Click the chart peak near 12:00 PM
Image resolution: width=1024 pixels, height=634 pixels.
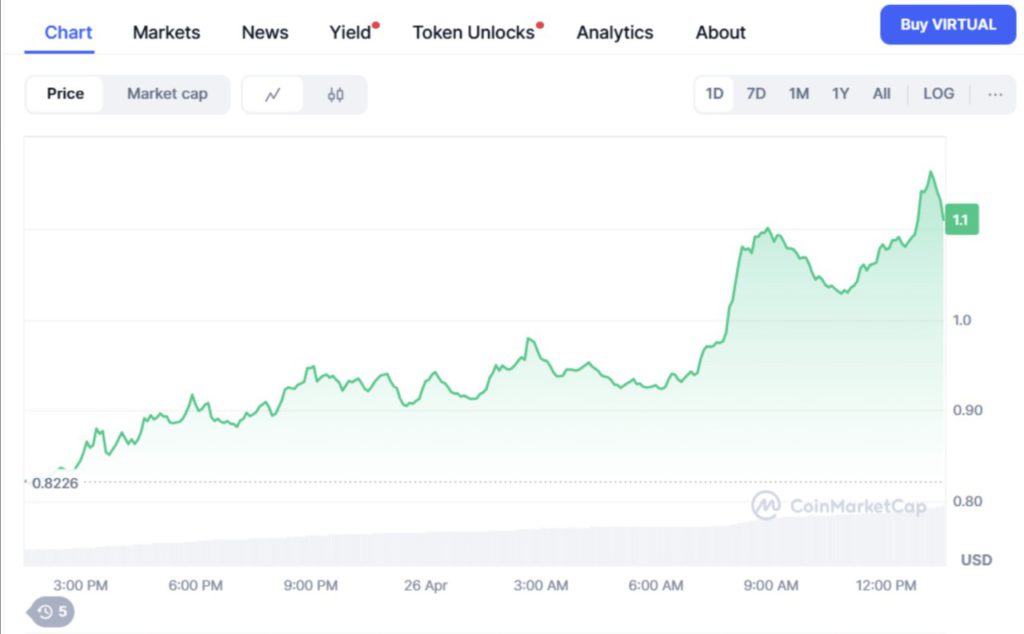(x=931, y=173)
